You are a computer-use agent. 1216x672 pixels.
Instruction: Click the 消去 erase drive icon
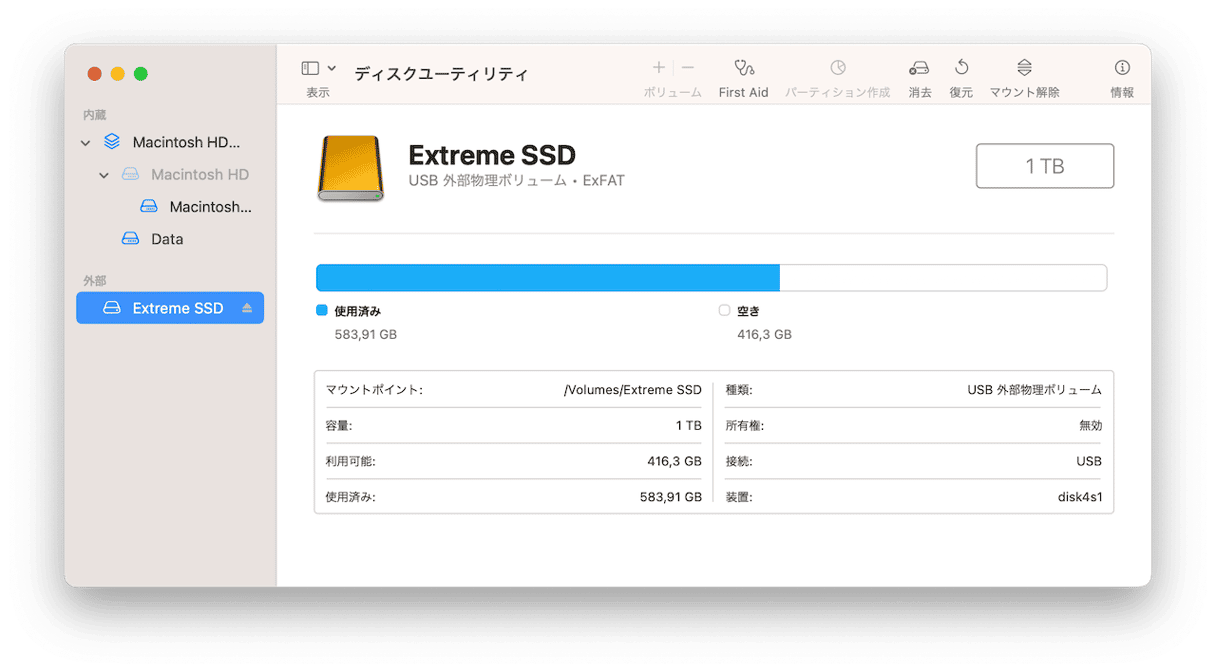(919, 68)
